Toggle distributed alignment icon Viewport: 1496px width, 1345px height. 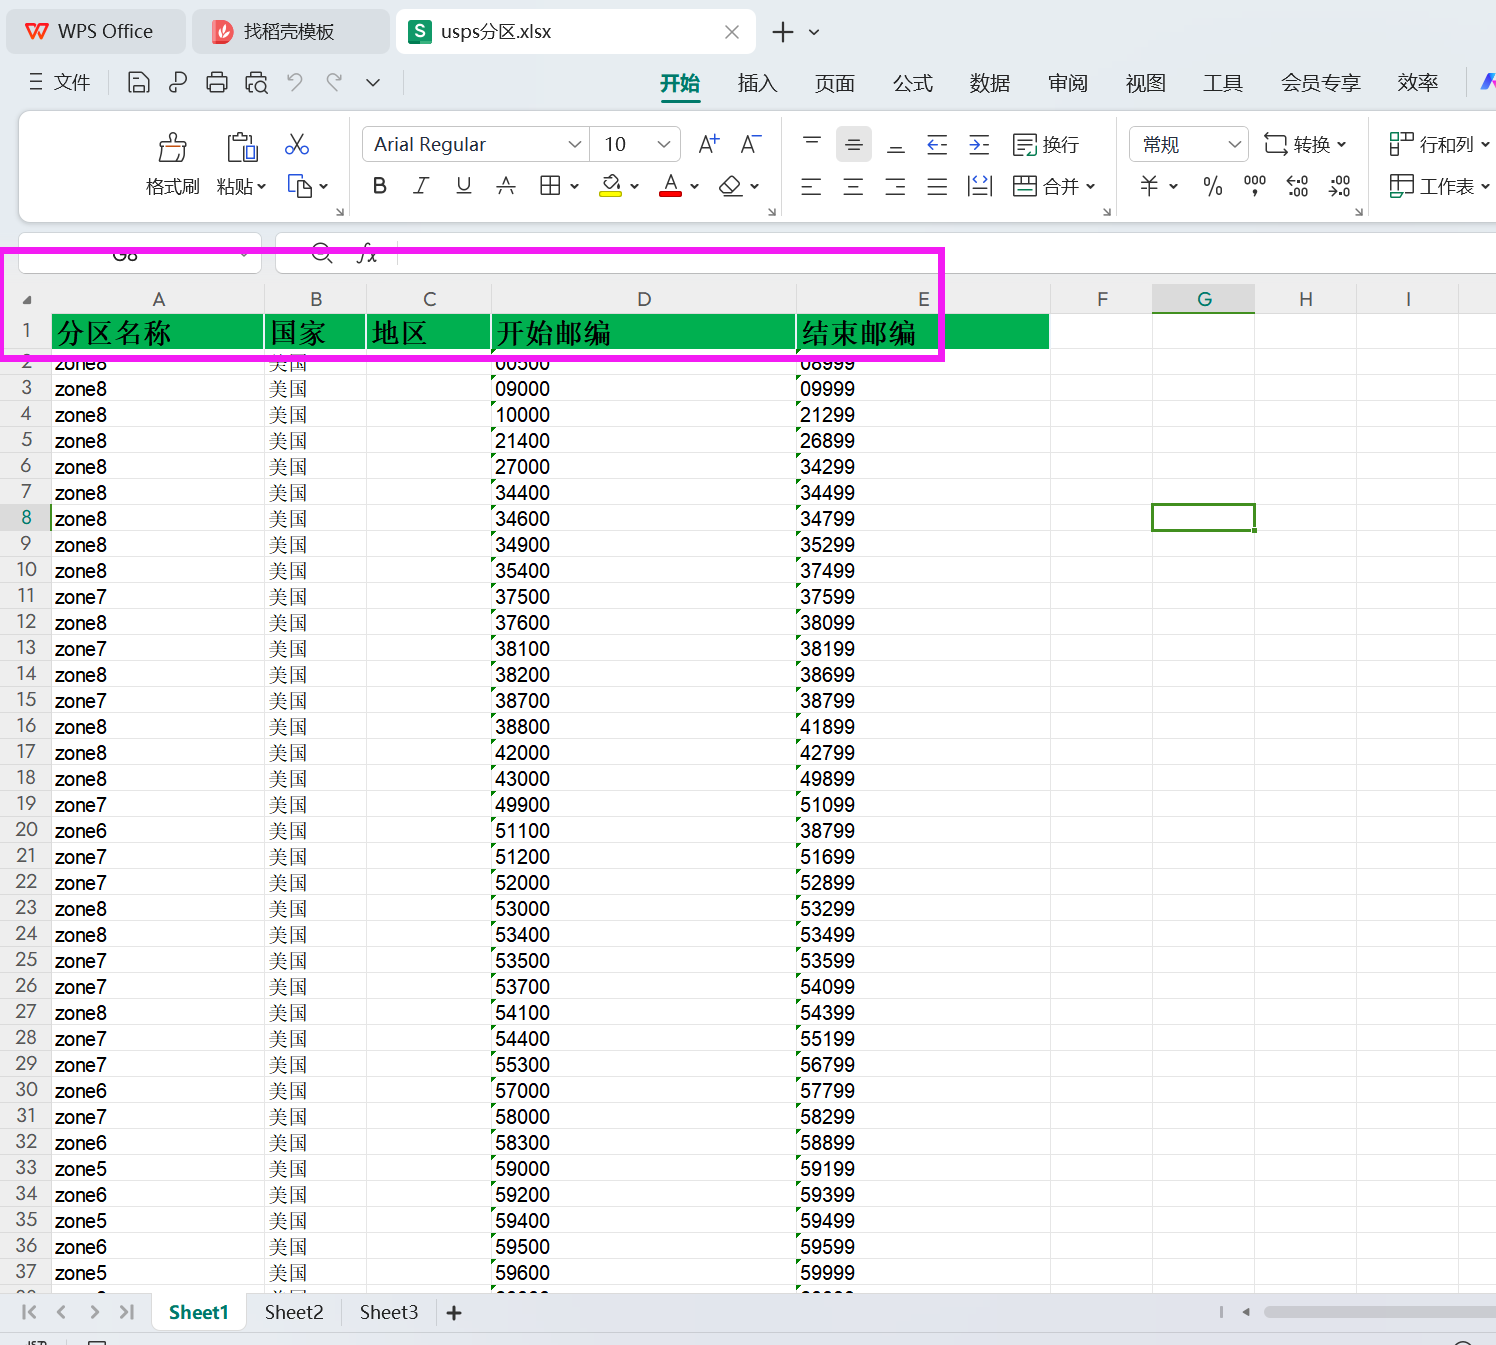pos(980,186)
